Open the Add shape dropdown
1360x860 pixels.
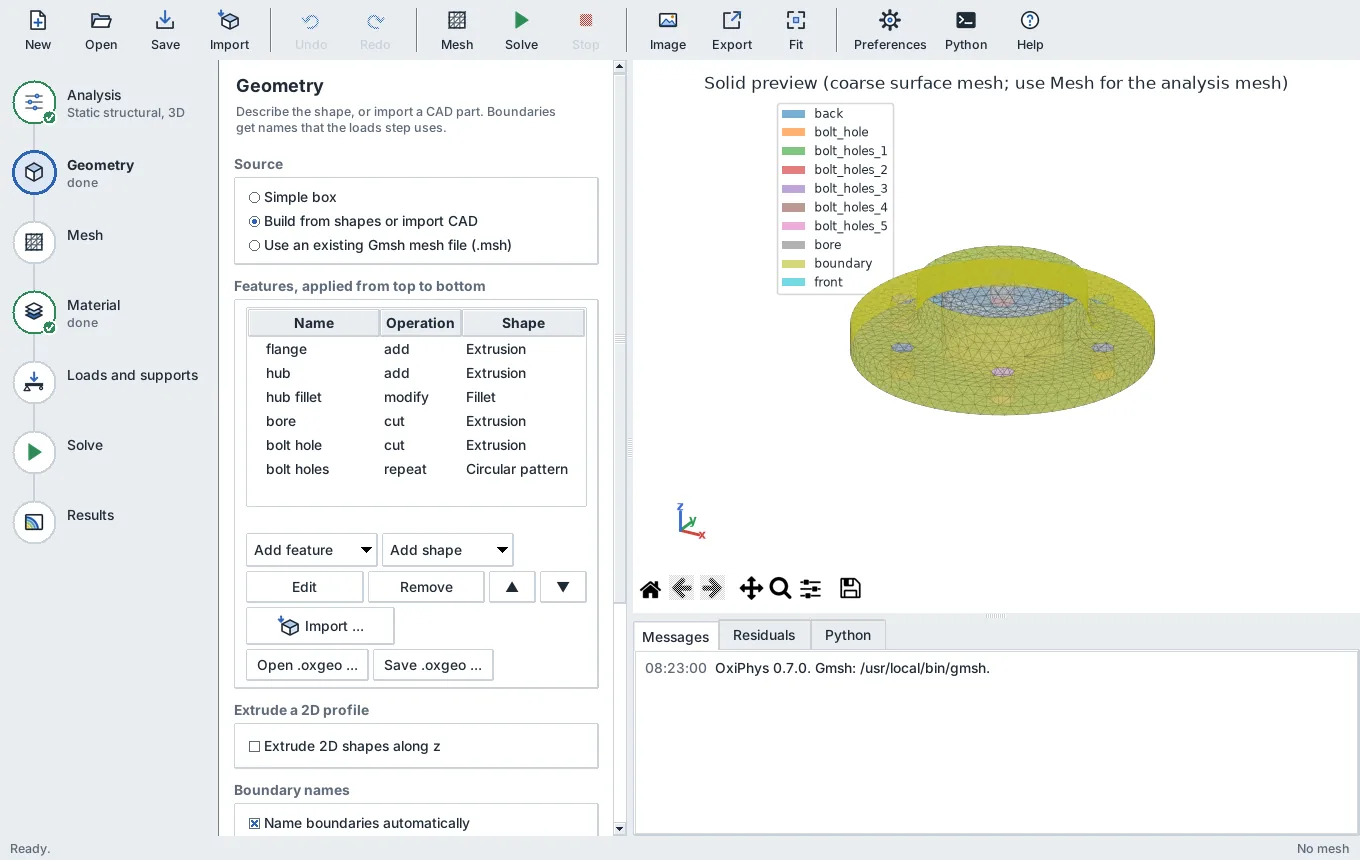point(447,550)
